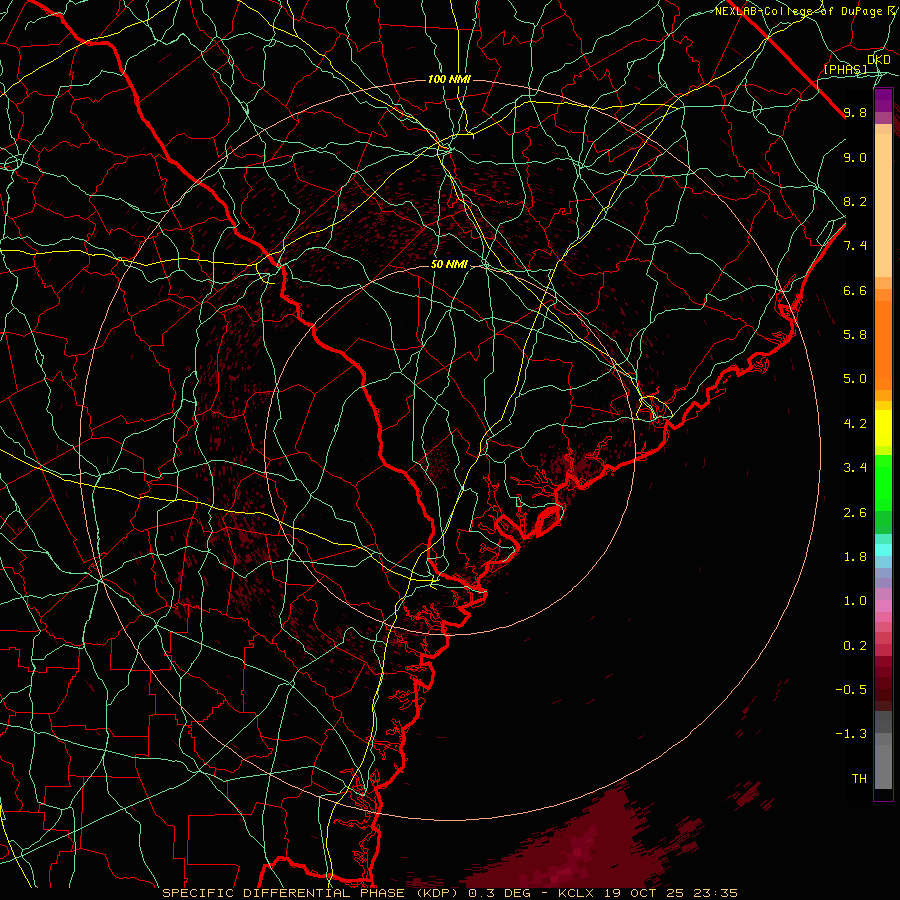Click the 'NEXLAB-College of DuPage' title text
This screenshot has width=900, height=900.
(798, 11)
